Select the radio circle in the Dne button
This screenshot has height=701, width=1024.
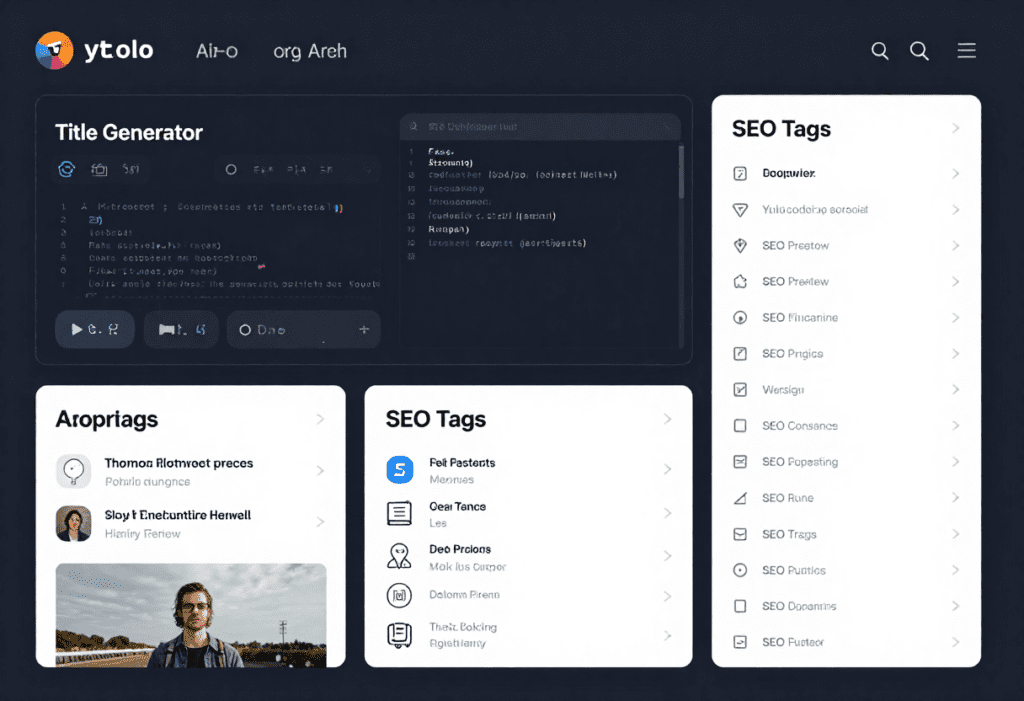click(x=245, y=329)
